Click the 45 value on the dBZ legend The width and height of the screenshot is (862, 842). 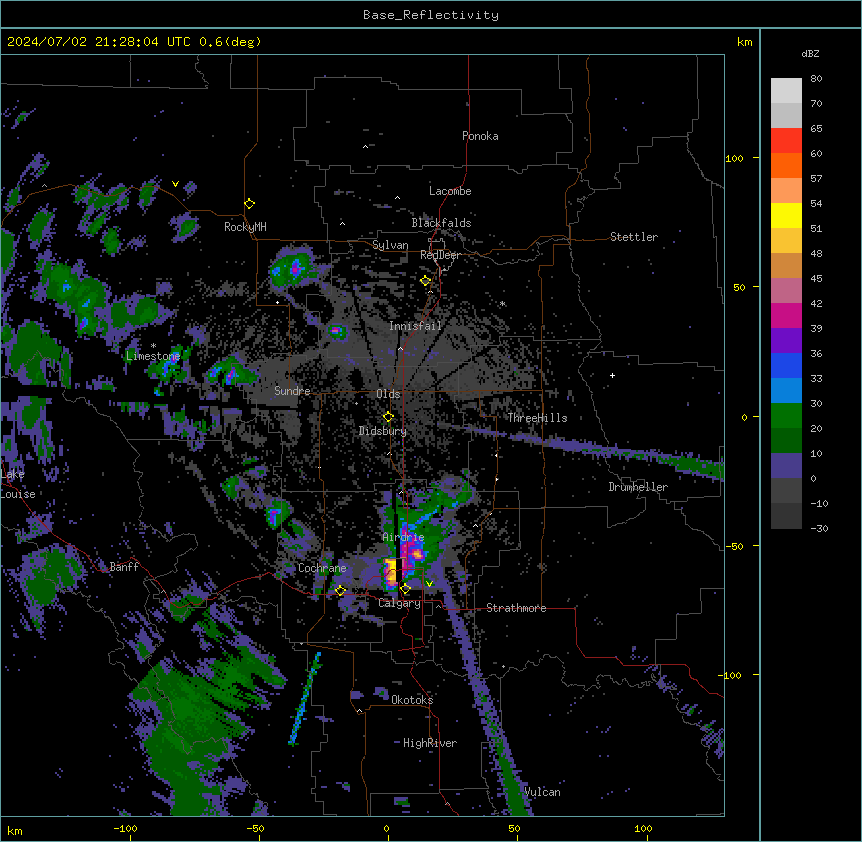coord(816,279)
